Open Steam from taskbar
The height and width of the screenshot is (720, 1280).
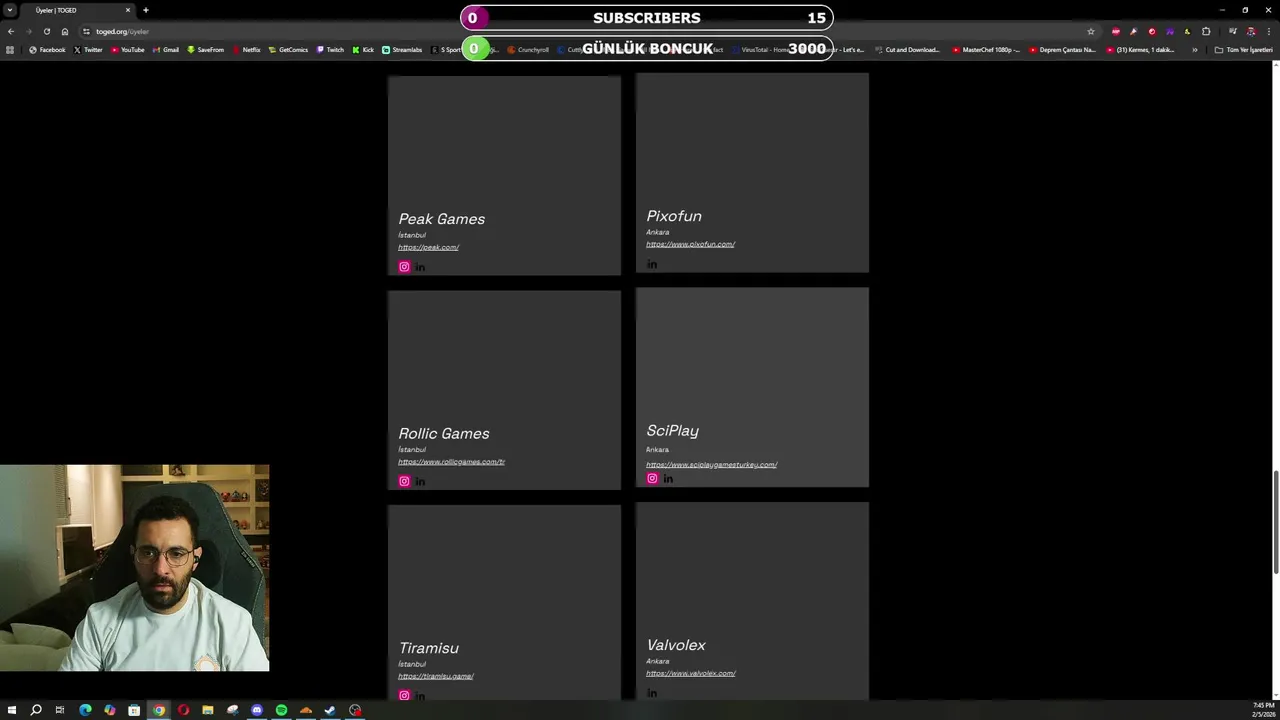[x=330, y=710]
